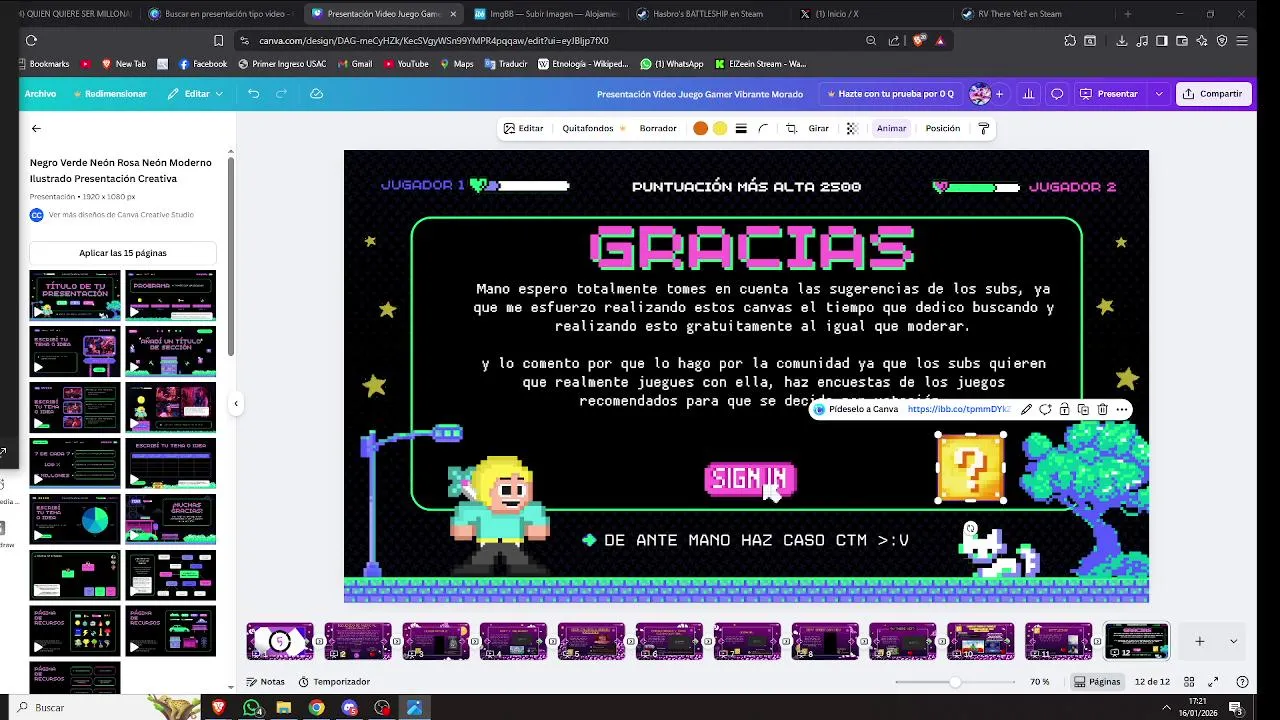Open the analytics bar chart icon
This screenshot has width=1280, height=720.
(1028, 94)
